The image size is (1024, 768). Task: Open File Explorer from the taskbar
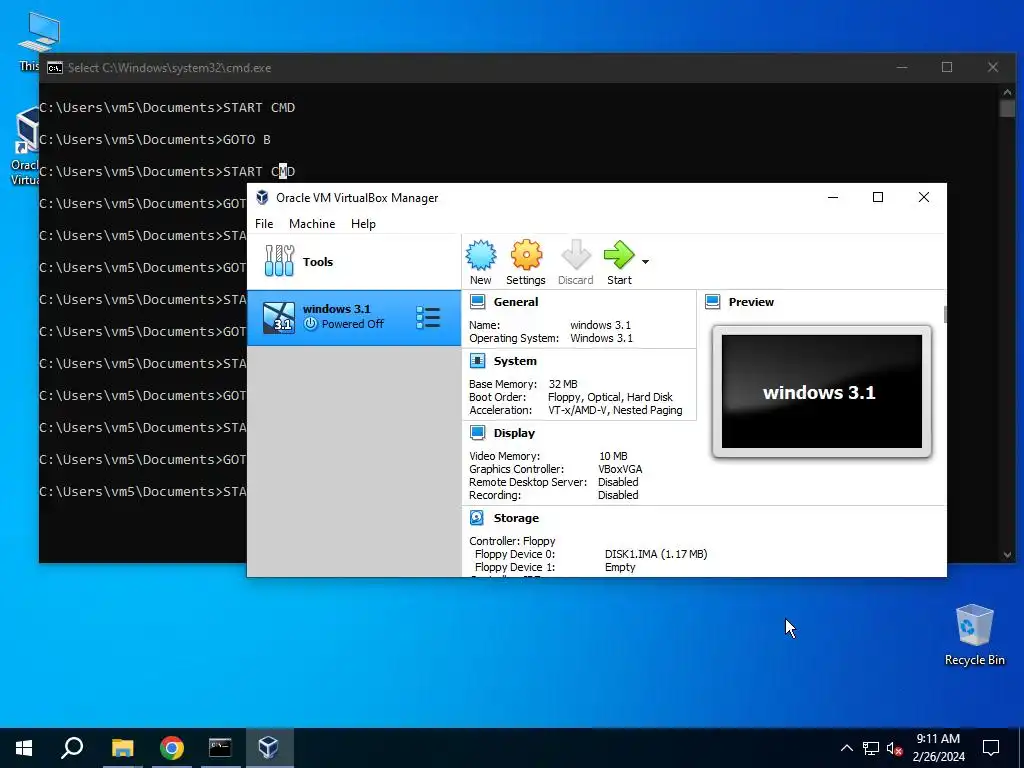coord(122,748)
